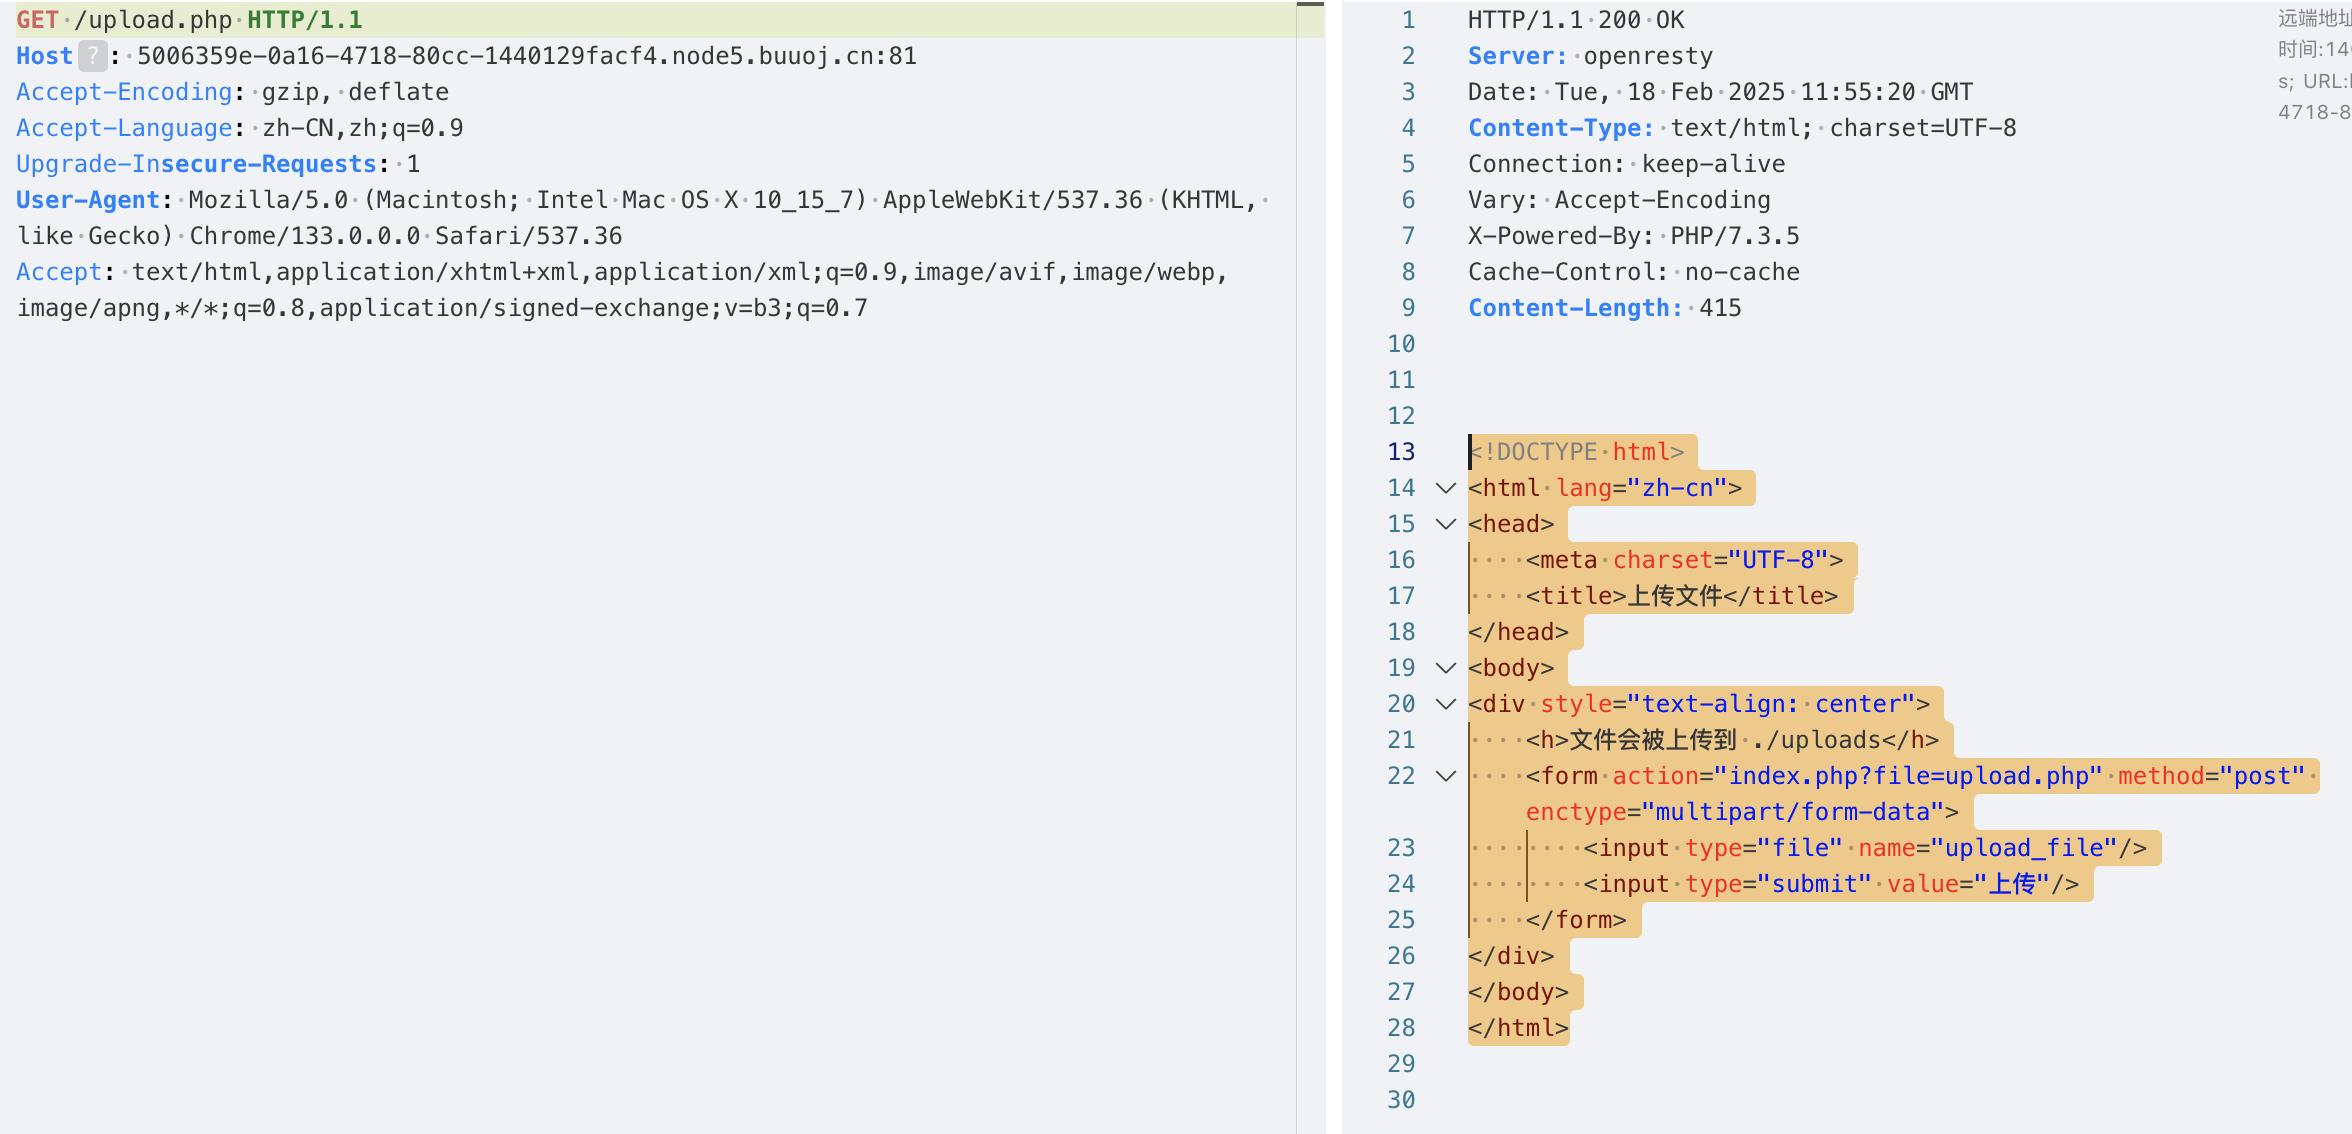Click the Host header name

tap(44, 56)
